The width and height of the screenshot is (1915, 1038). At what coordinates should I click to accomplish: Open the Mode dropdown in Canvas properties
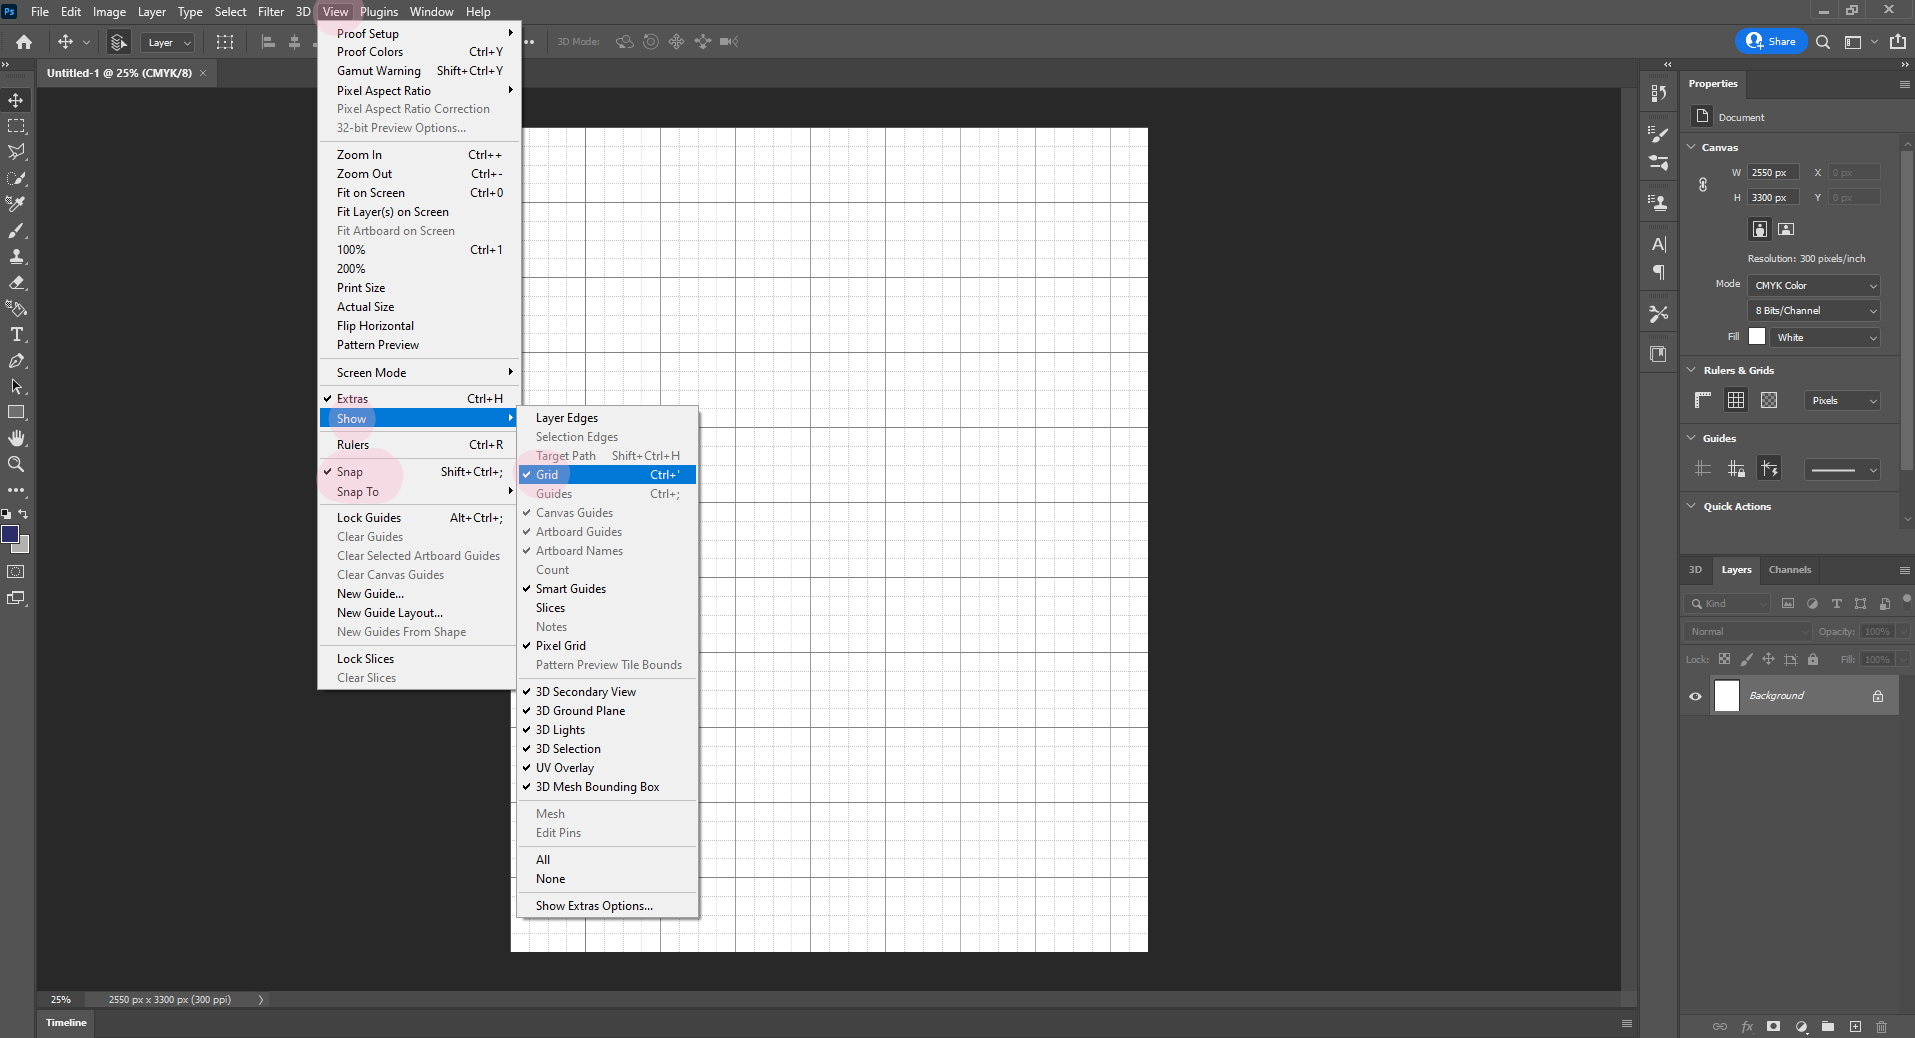pos(1812,284)
